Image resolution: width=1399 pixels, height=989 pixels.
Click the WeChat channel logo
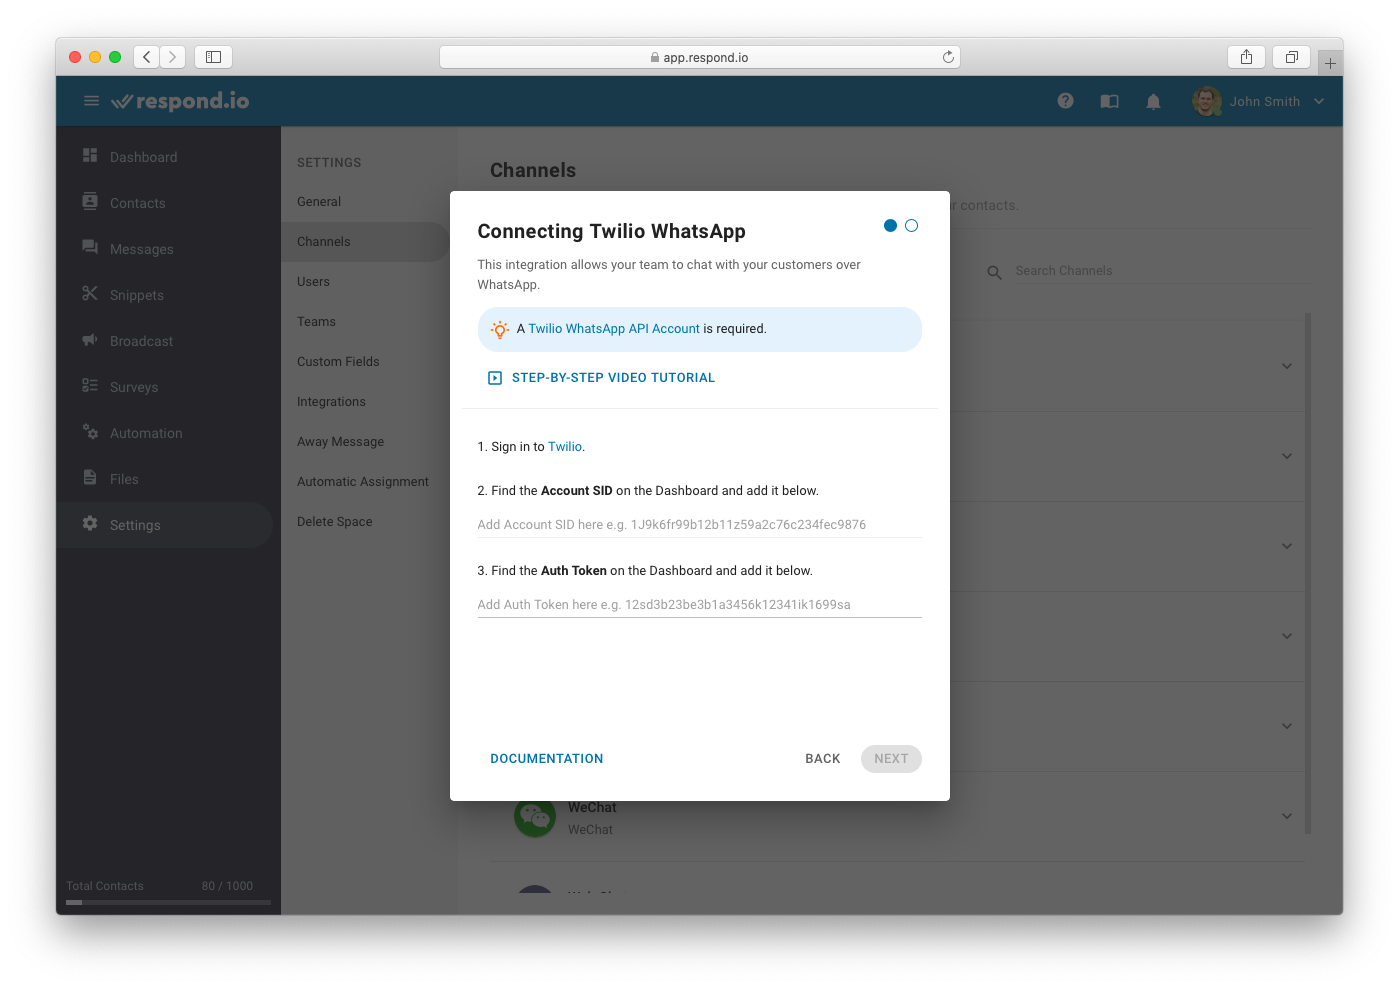tap(535, 817)
